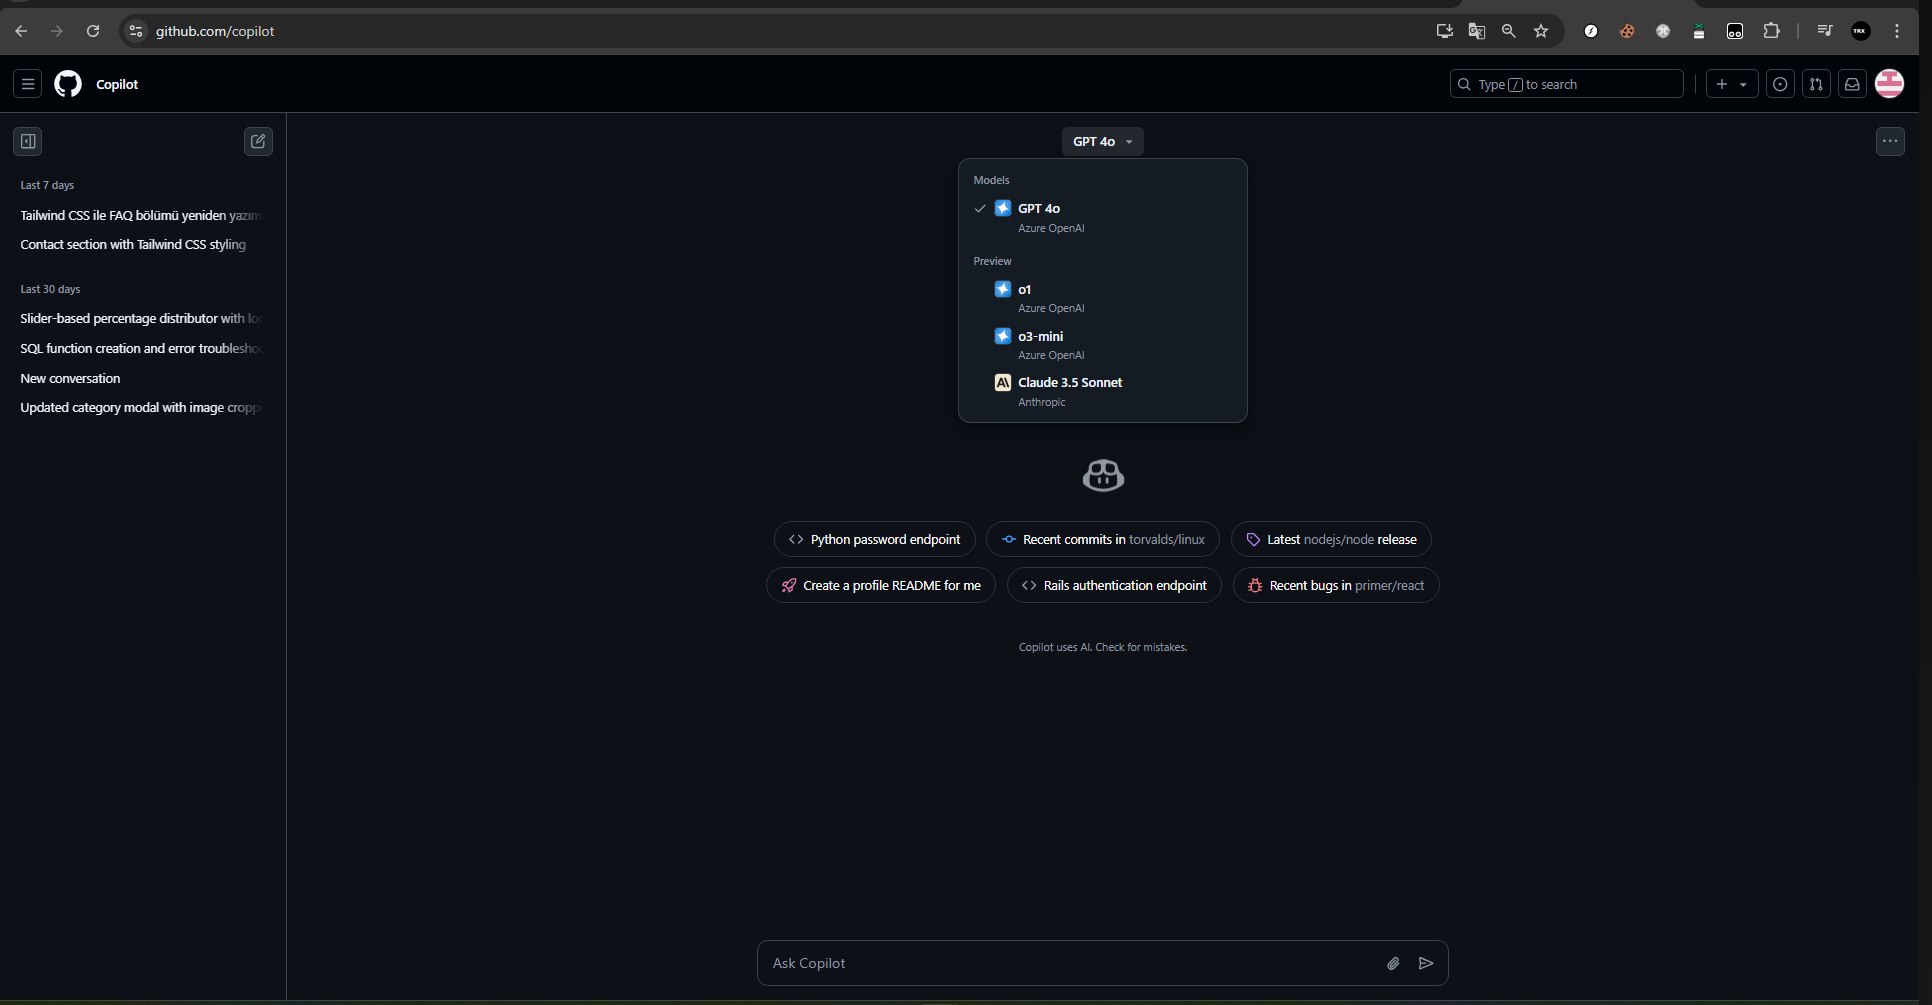Image resolution: width=1932 pixels, height=1005 pixels.
Task: Open the GitHub global navigation menu
Action: pos(28,84)
